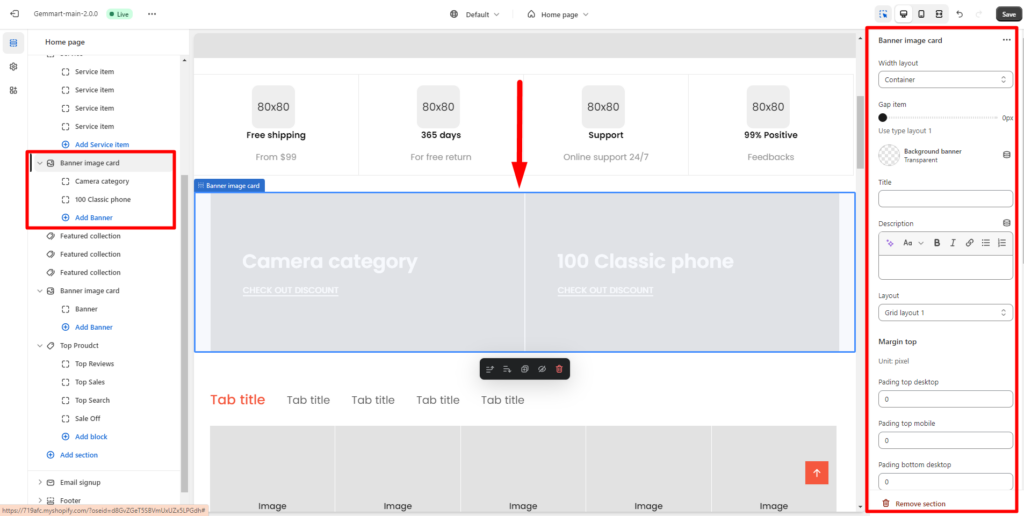The image size is (1024, 516).
Task: Click the Live status badge
Action: [119, 14]
